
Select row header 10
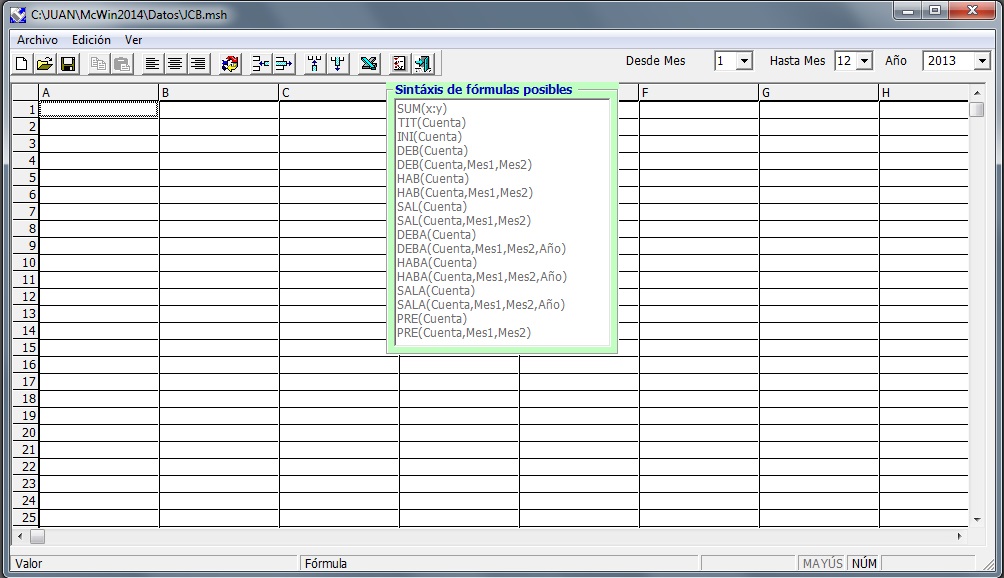(26, 262)
